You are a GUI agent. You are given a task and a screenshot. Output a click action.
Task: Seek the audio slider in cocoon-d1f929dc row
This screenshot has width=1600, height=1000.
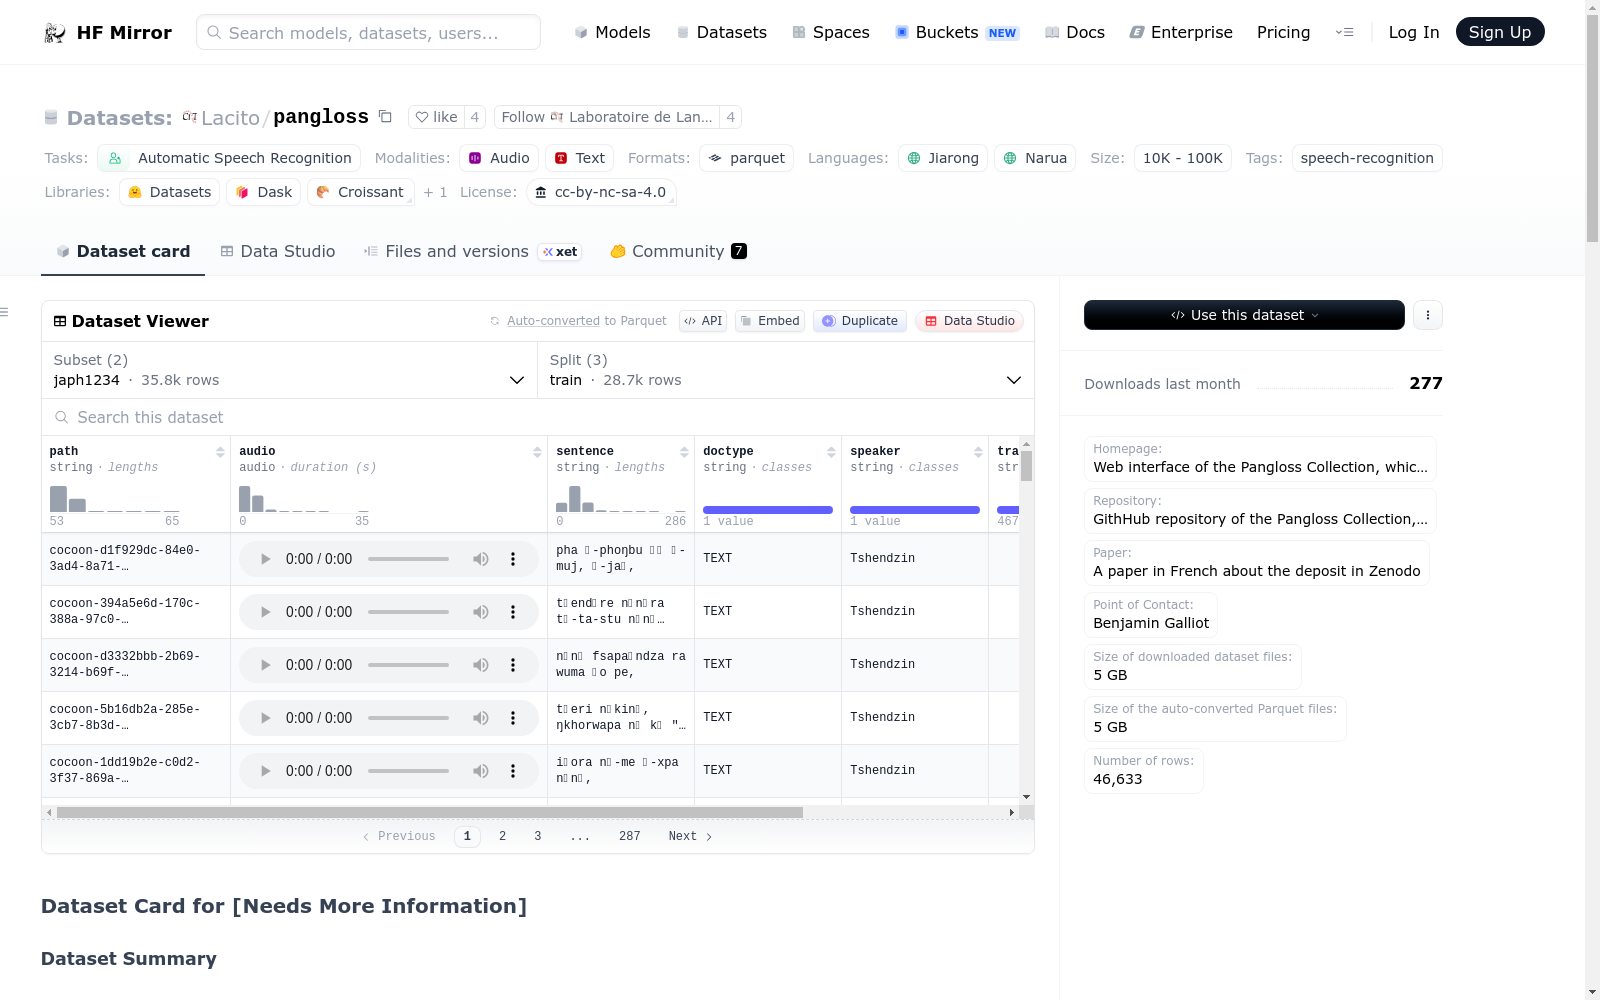pos(408,559)
